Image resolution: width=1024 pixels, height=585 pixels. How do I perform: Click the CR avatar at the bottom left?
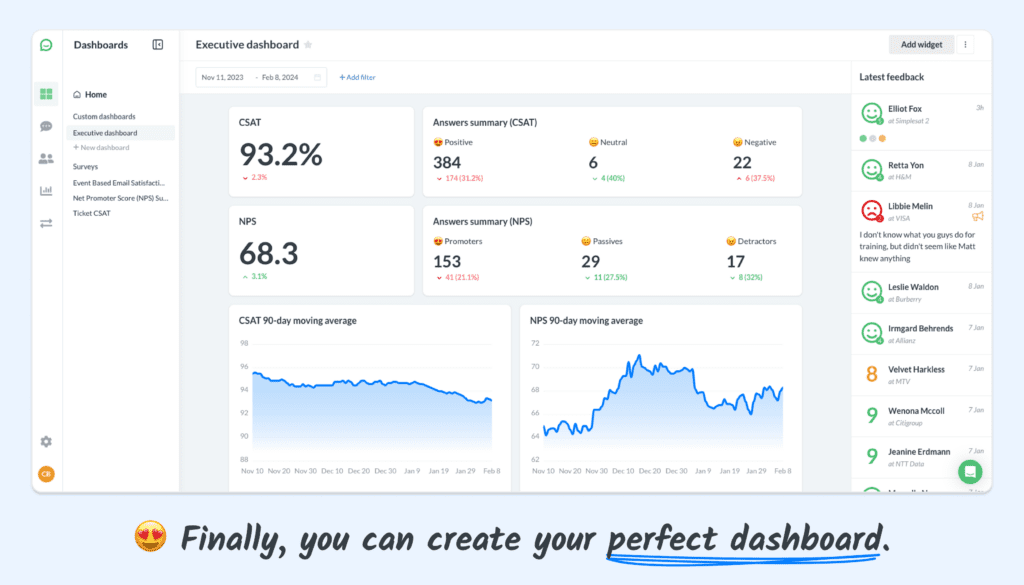click(x=44, y=474)
